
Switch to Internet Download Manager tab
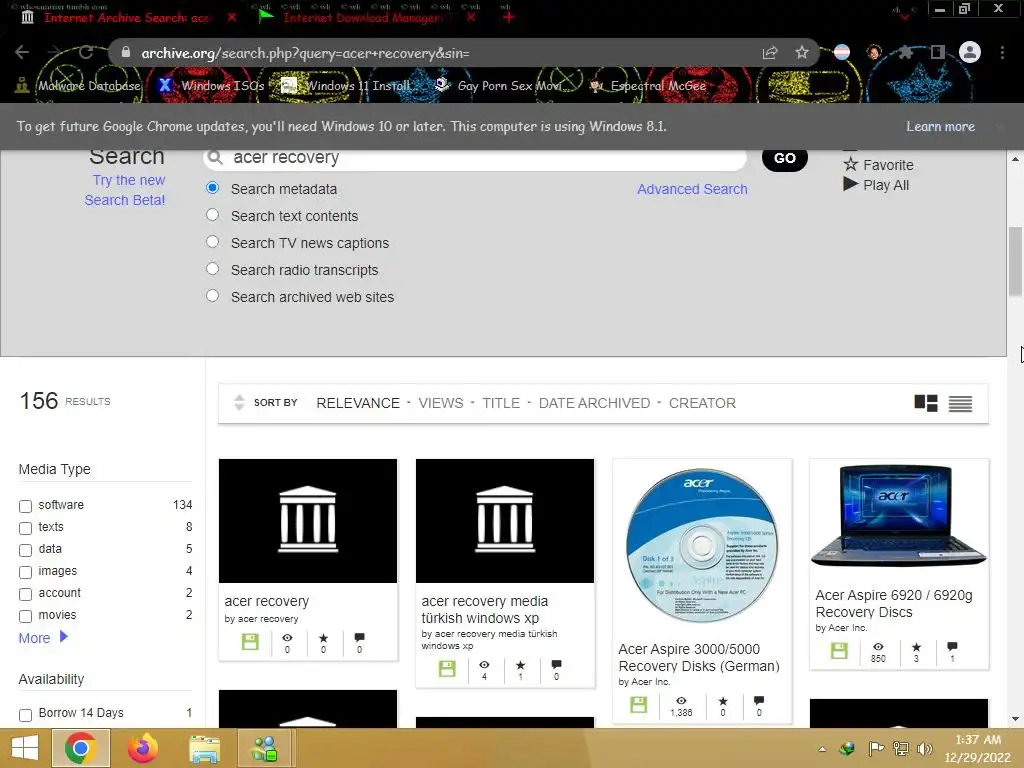[x=363, y=18]
